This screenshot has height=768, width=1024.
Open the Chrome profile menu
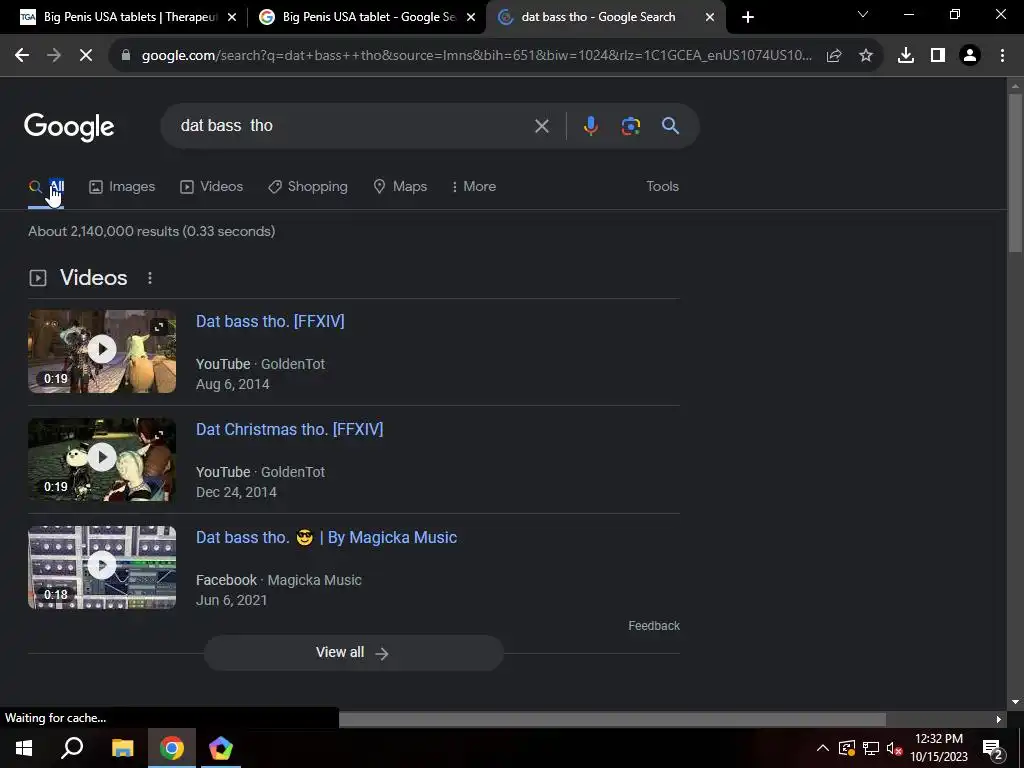[x=970, y=56]
